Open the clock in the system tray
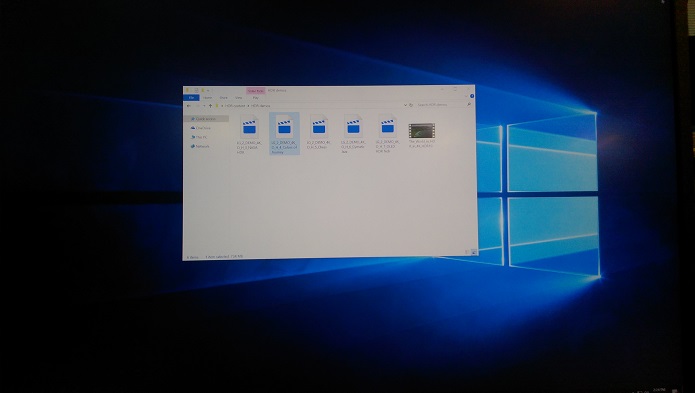Screen dimensions: 695x393 (x=659, y=391)
